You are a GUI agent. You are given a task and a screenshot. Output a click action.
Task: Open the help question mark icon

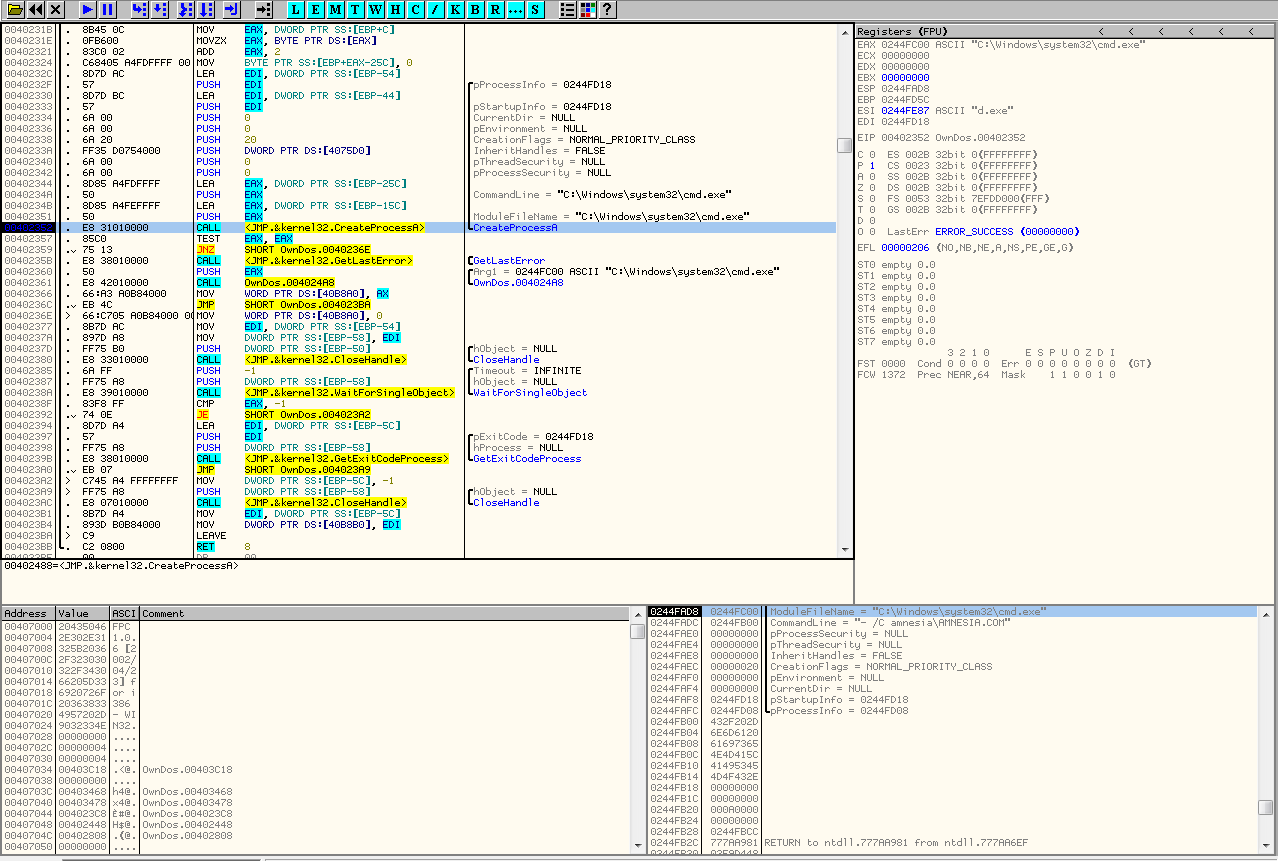point(607,10)
